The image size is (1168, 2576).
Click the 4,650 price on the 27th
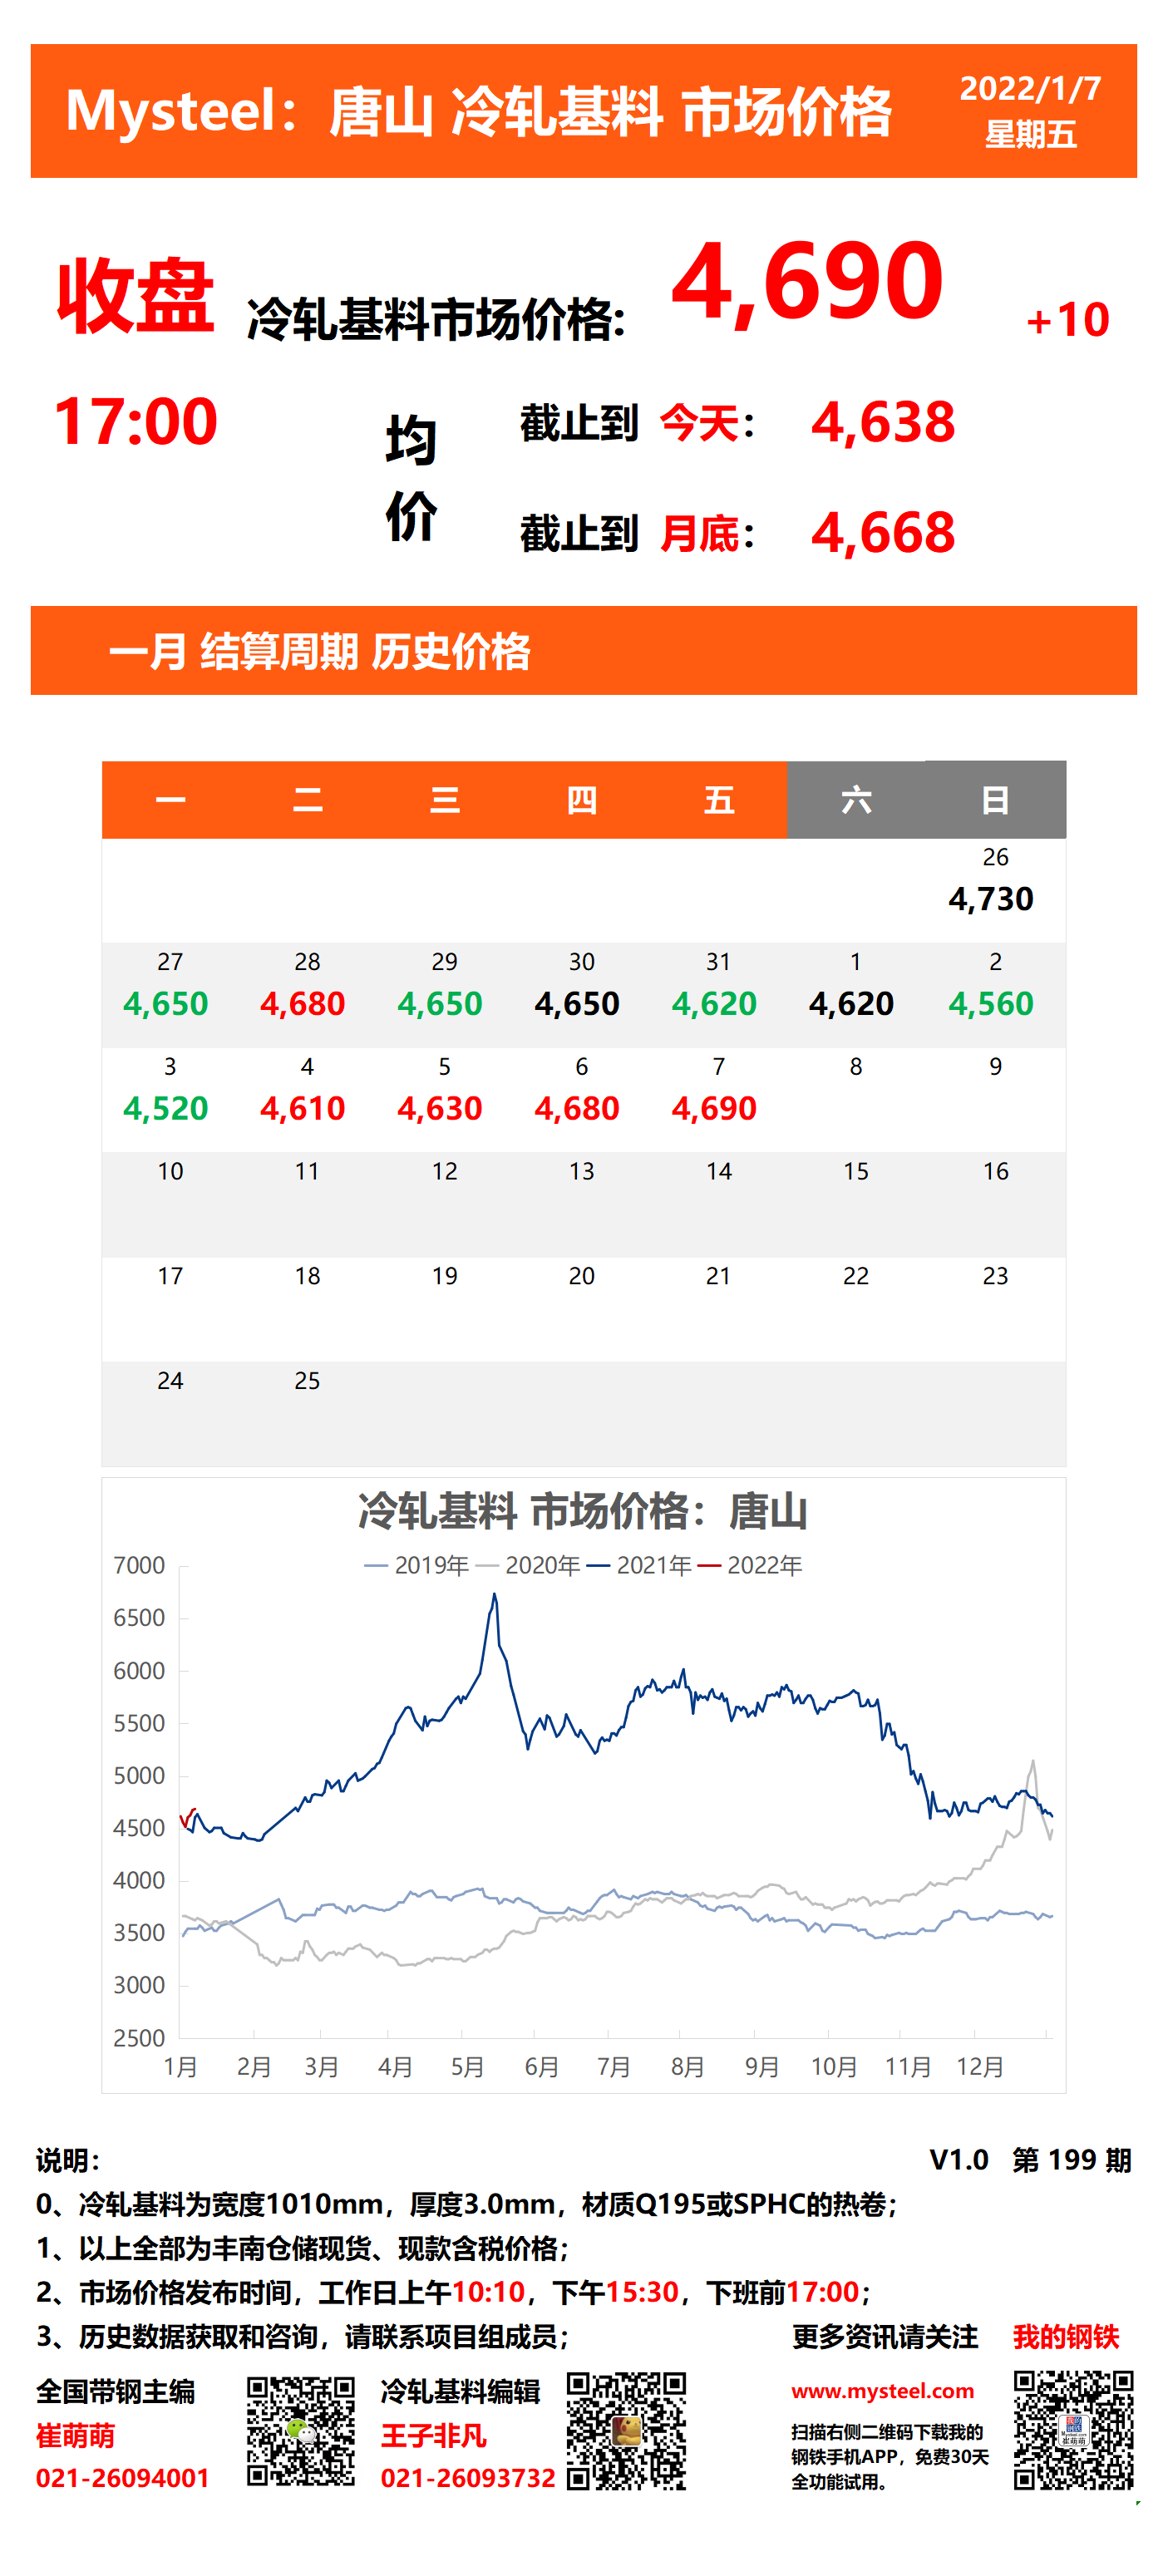pos(166,1004)
